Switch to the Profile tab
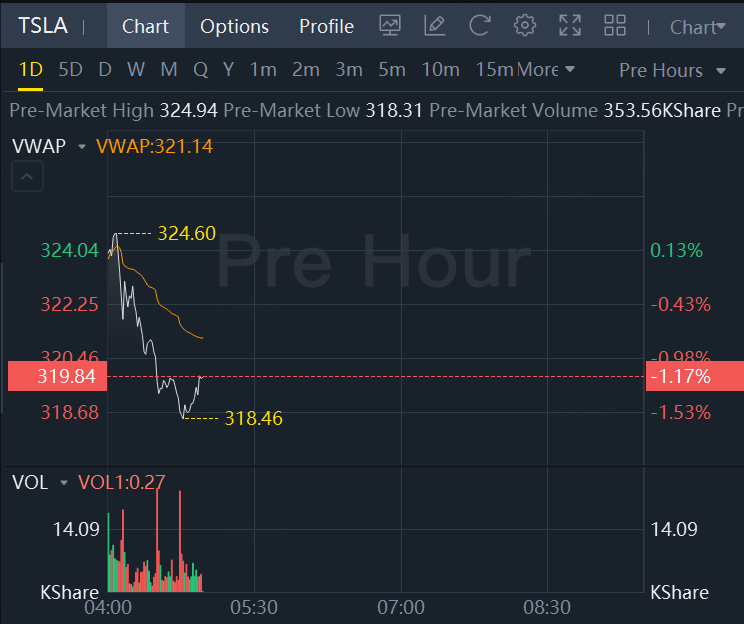 tap(326, 26)
